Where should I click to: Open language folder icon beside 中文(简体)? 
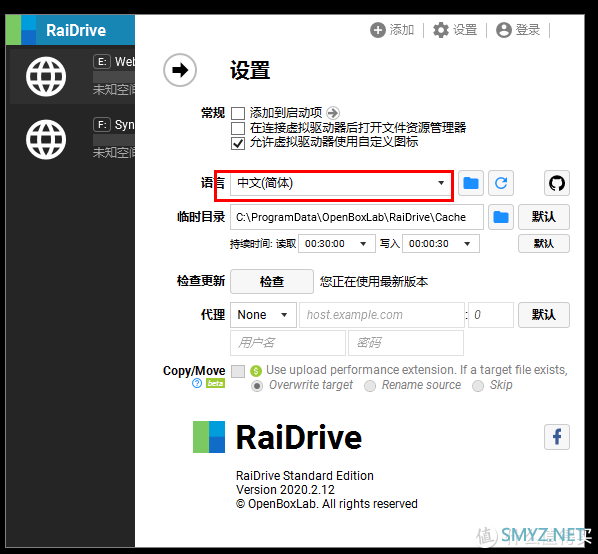[471, 183]
